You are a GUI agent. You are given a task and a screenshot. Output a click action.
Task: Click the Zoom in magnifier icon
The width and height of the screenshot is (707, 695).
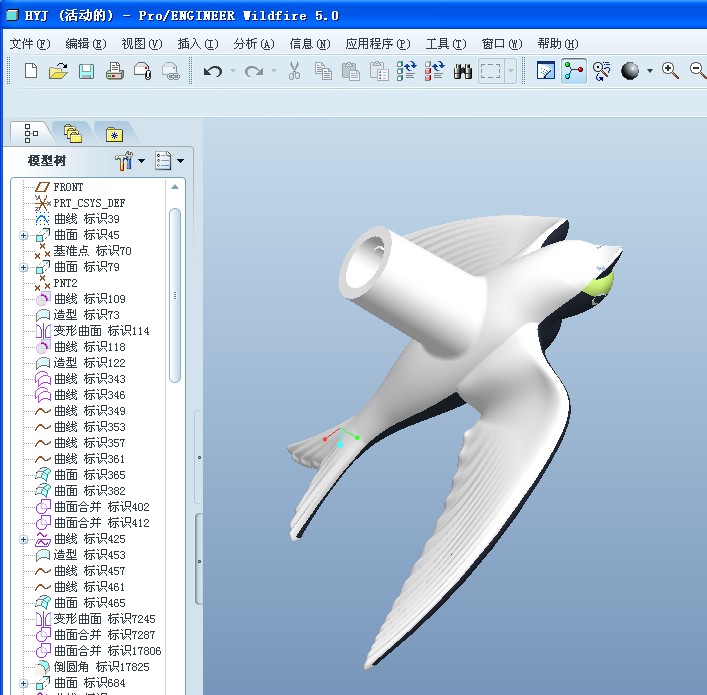(x=670, y=71)
